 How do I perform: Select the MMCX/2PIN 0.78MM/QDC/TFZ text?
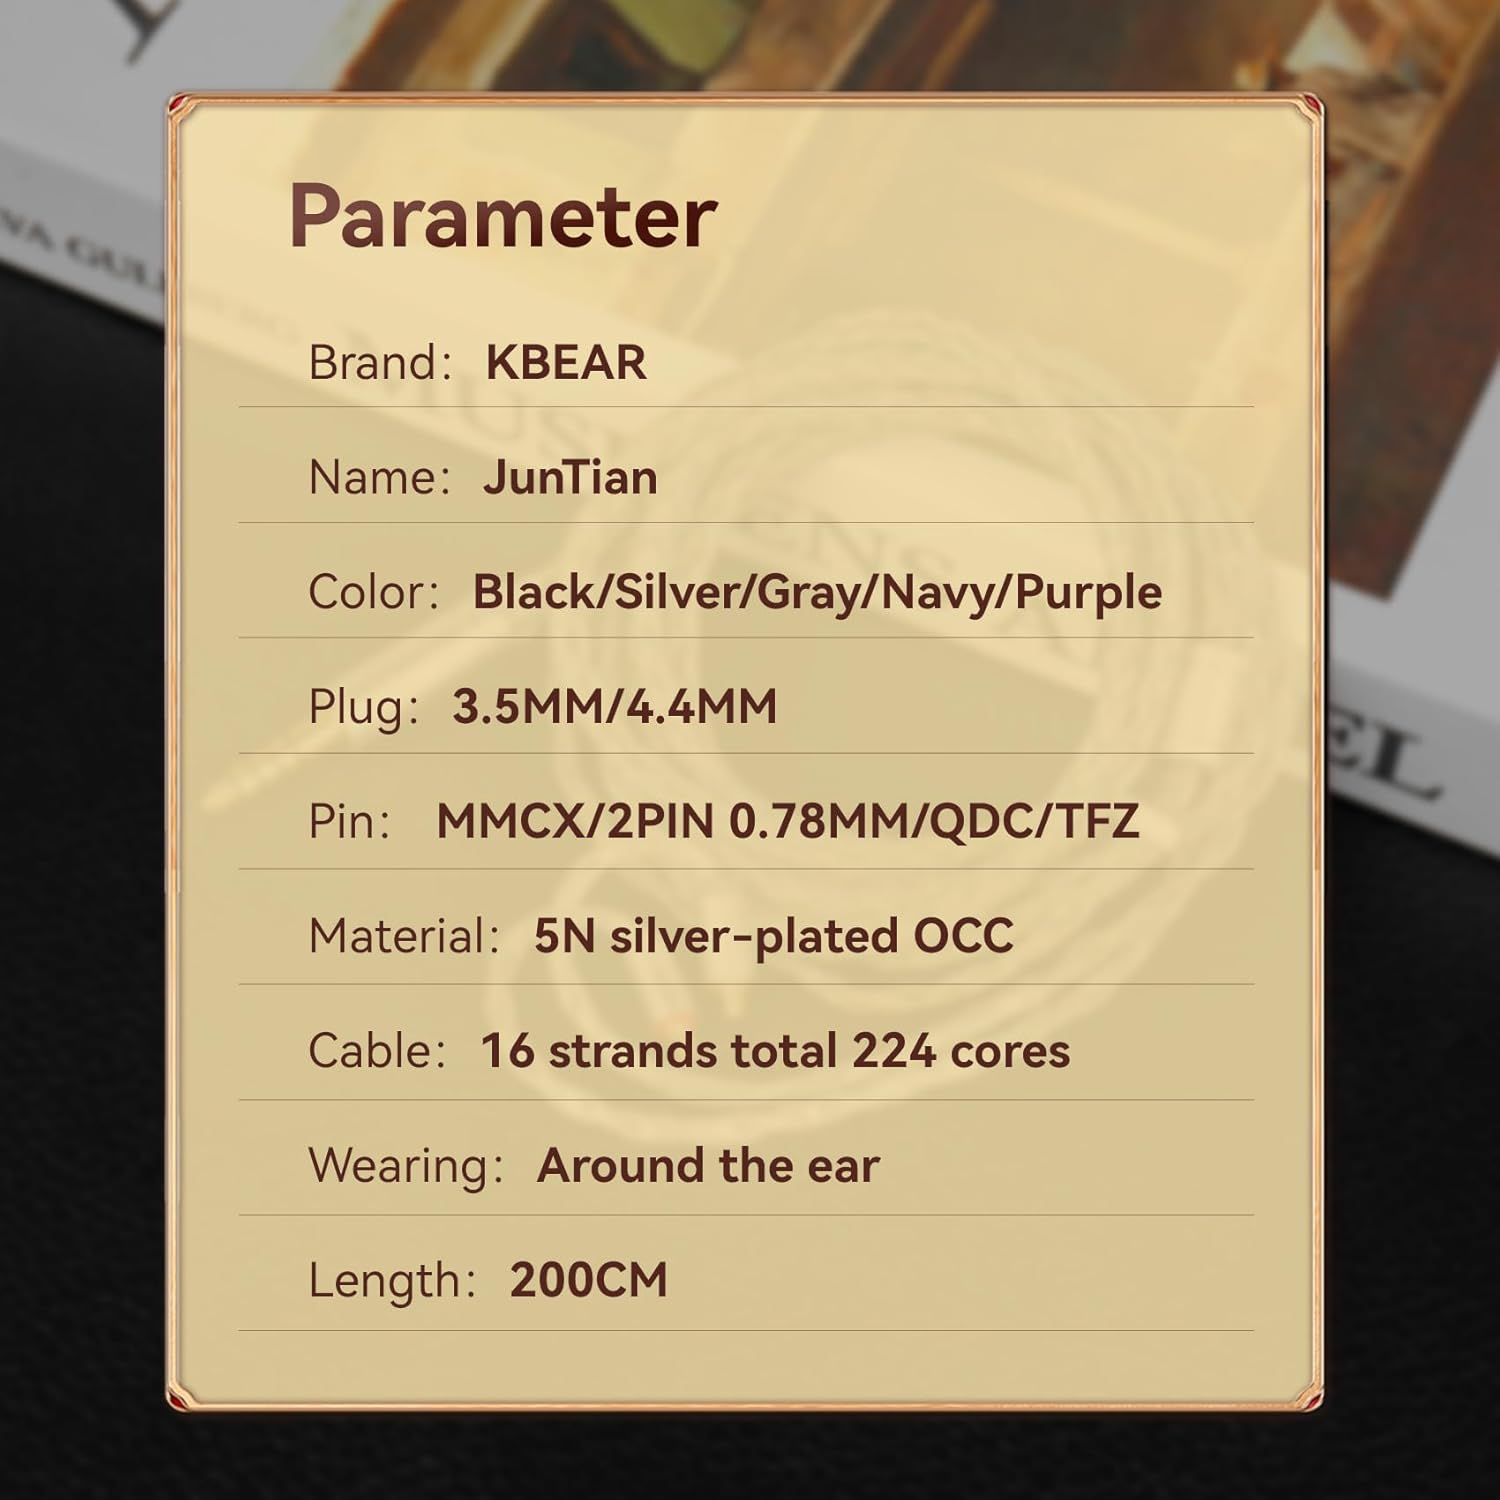[788, 822]
